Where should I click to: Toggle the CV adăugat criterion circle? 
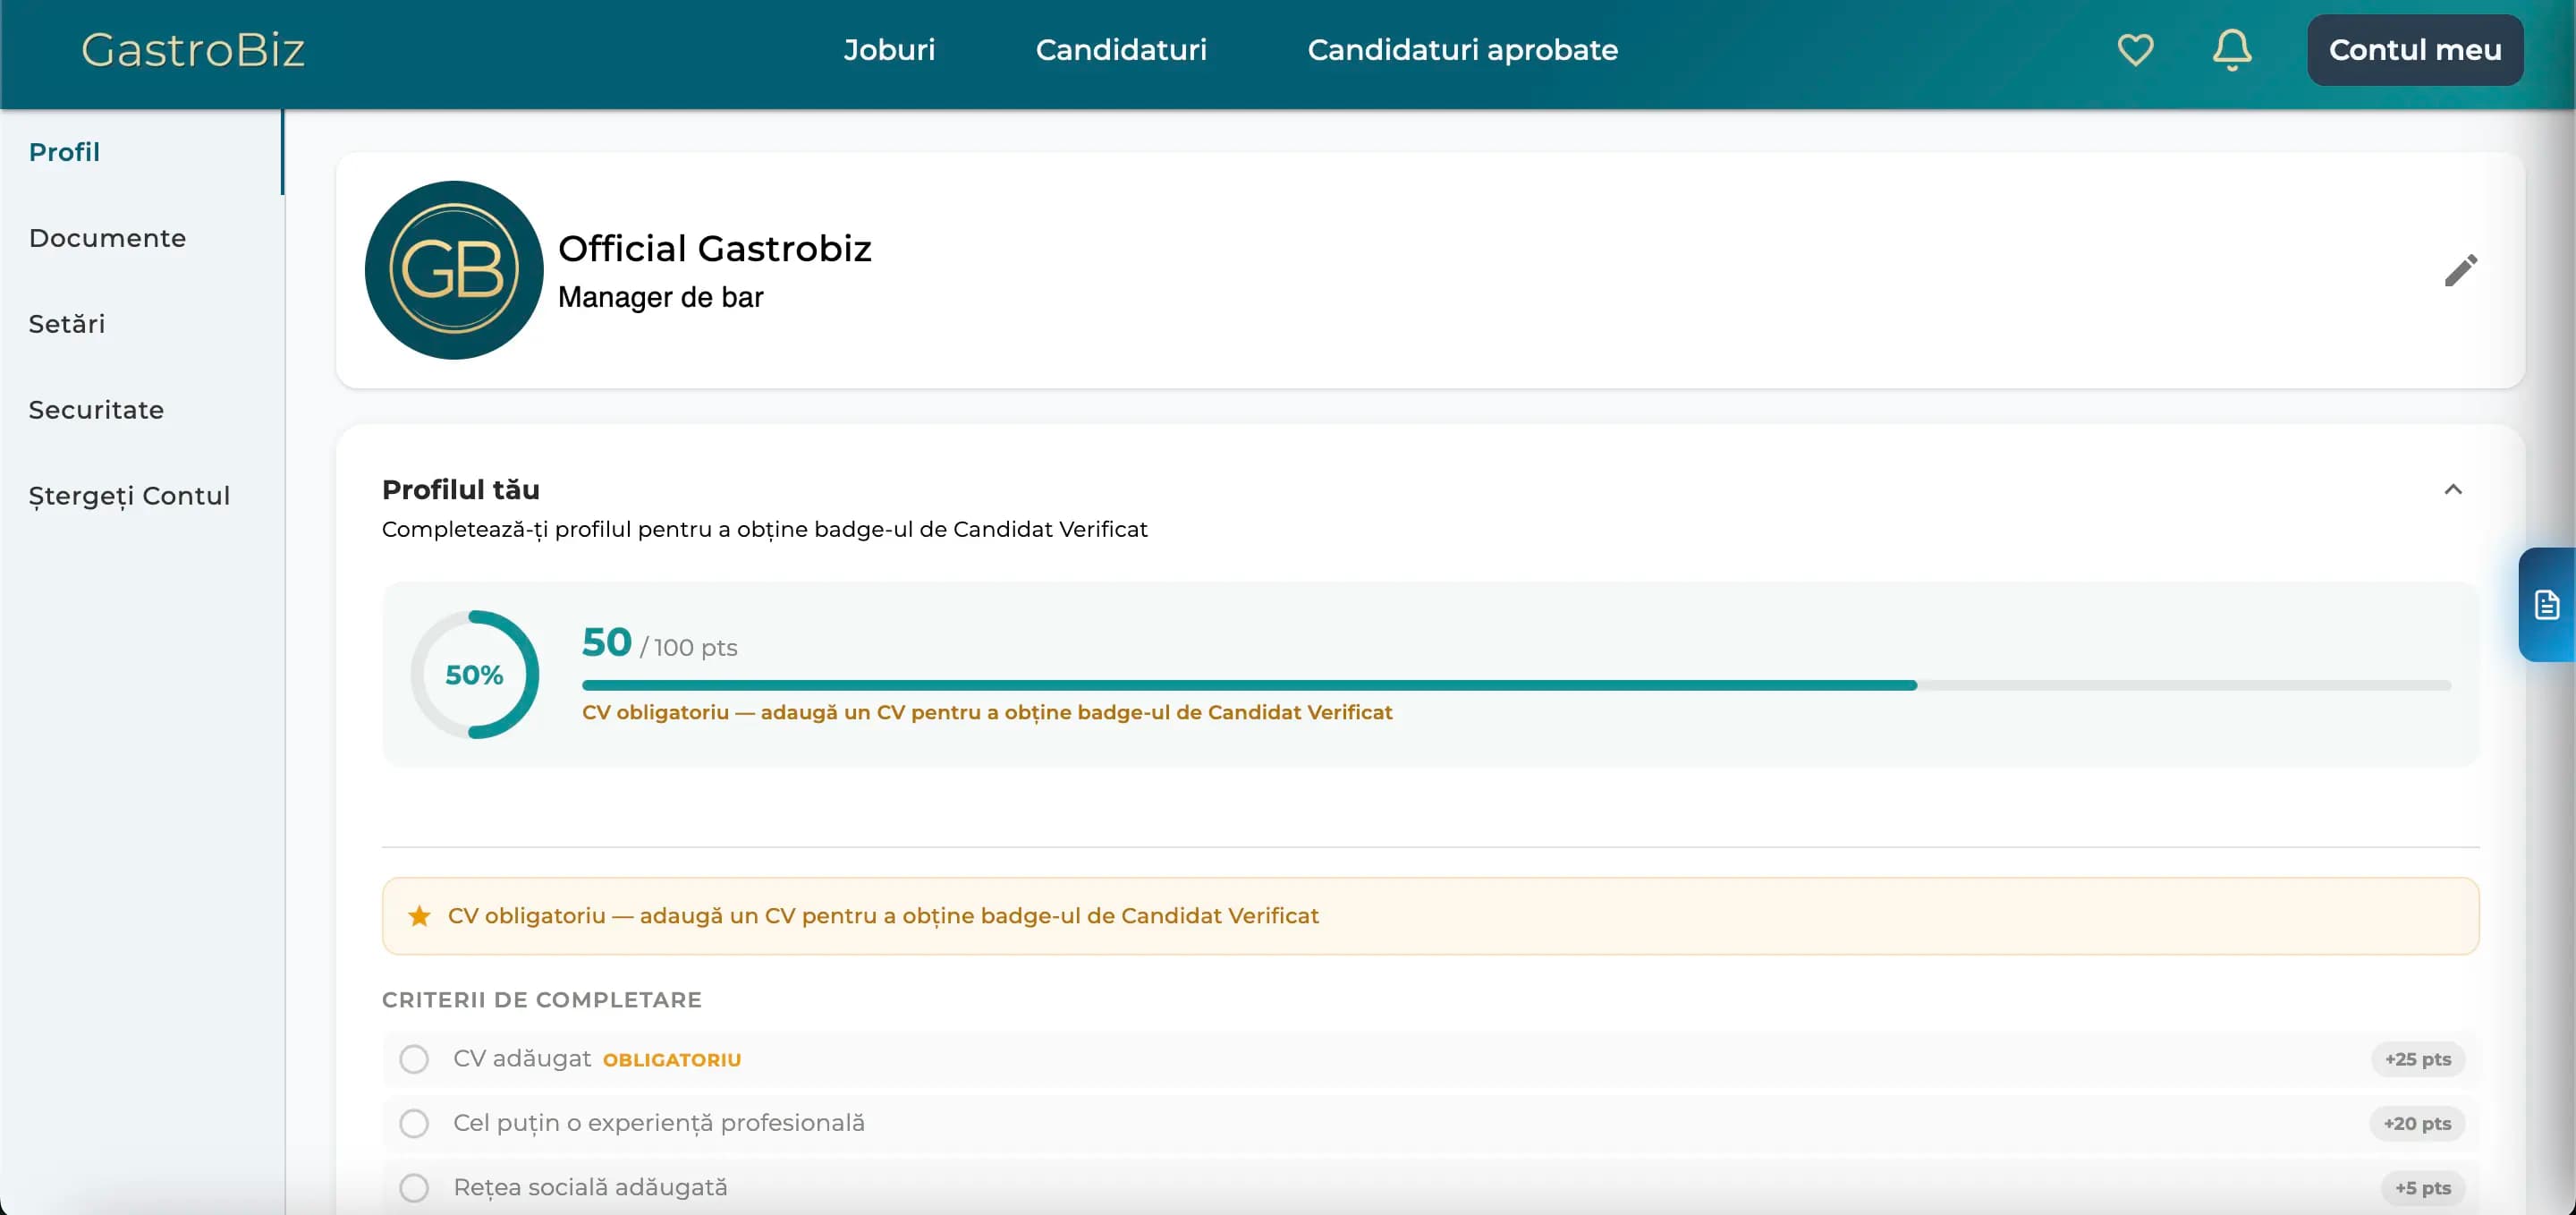click(414, 1059)
